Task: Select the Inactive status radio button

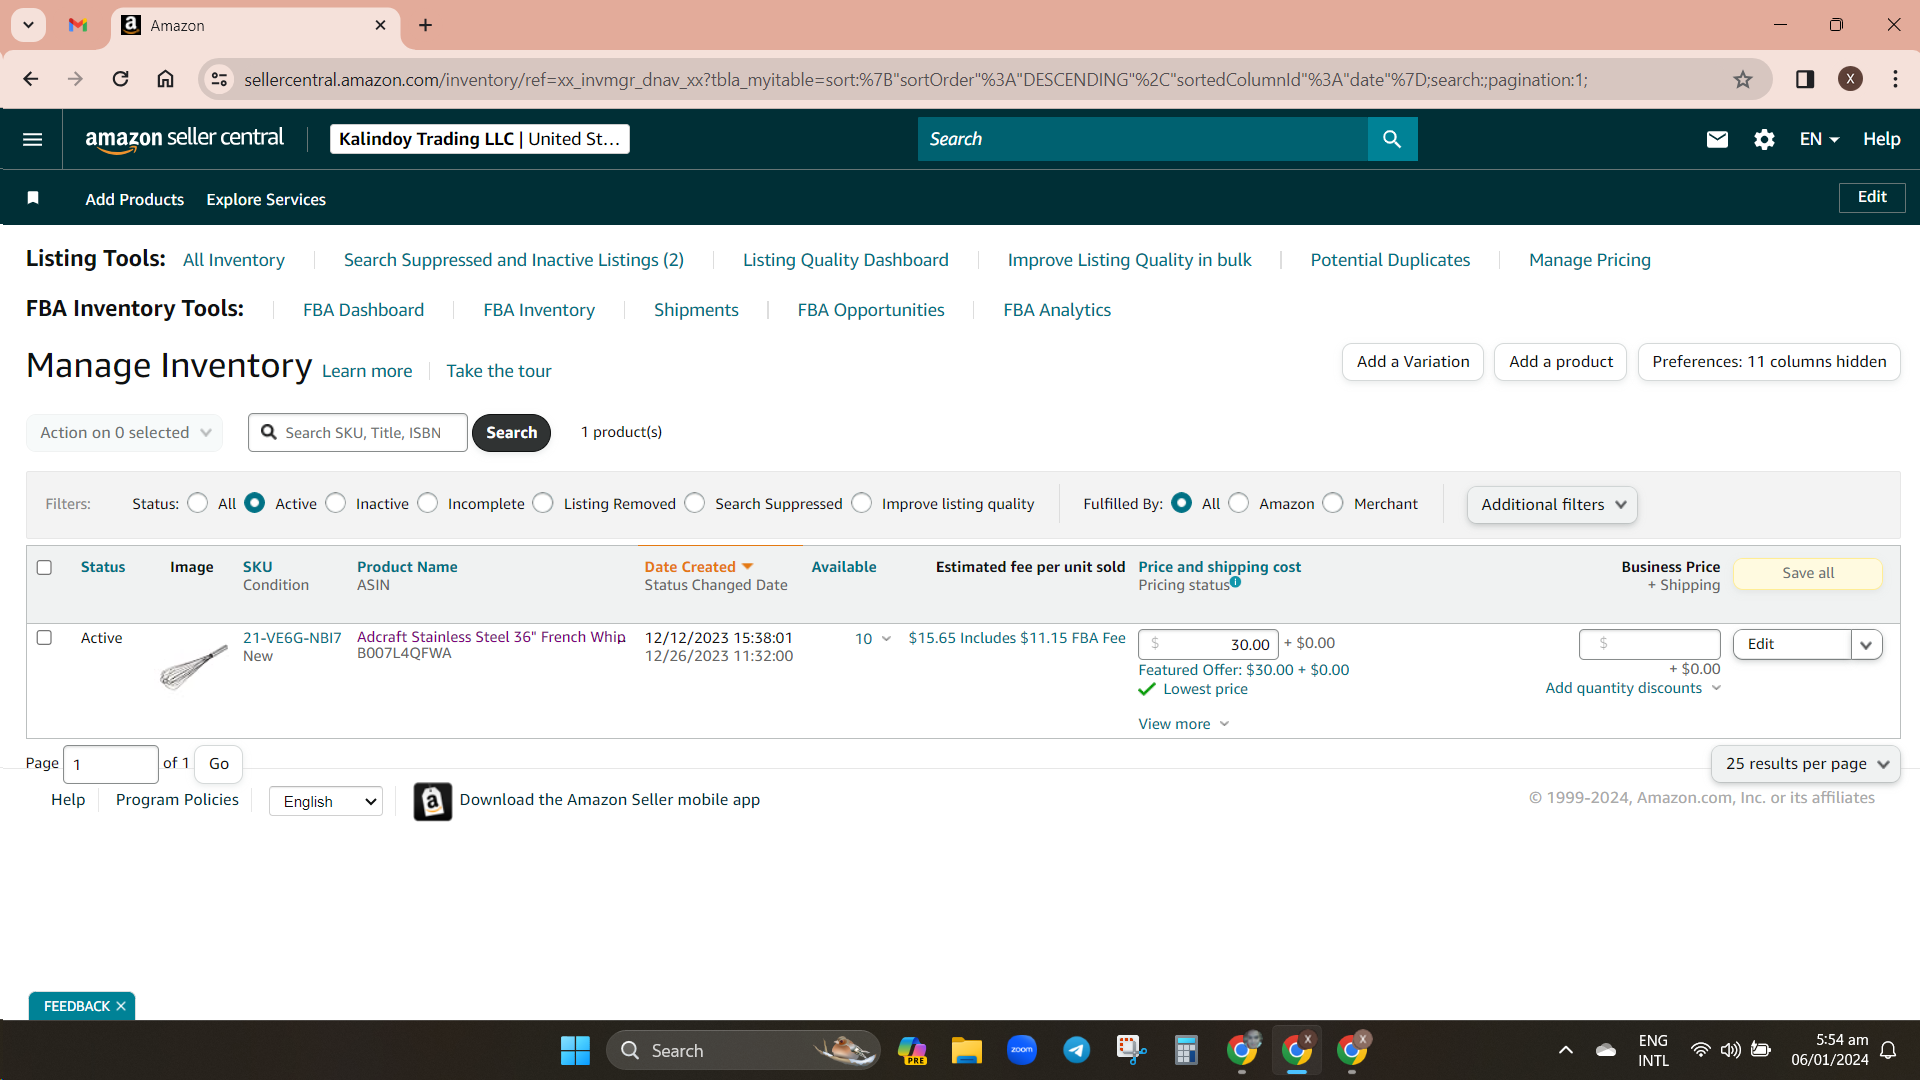Action: 336,503
